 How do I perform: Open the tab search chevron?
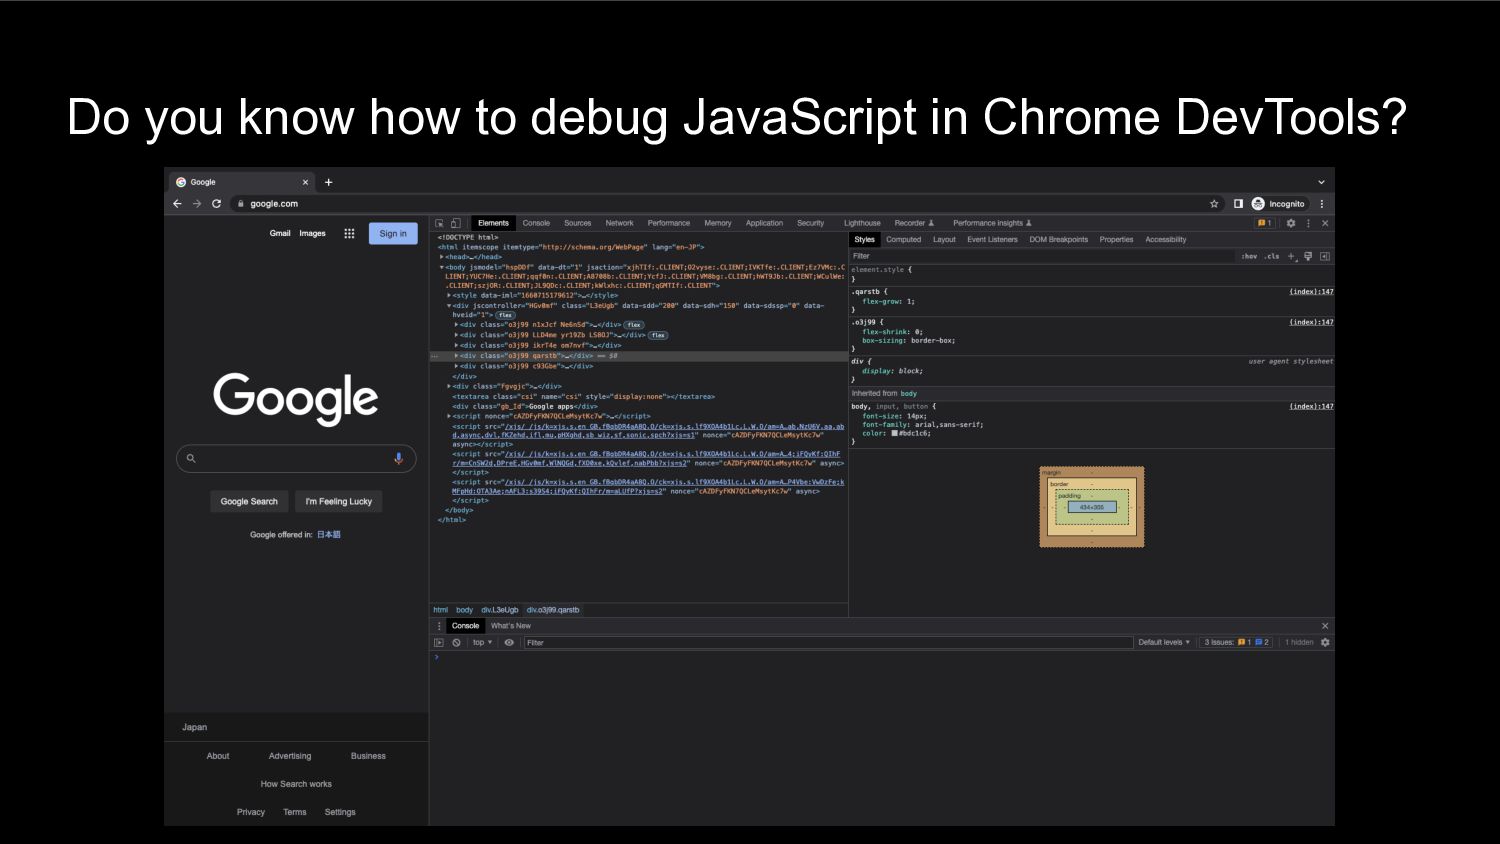(x=1321, y=182)
